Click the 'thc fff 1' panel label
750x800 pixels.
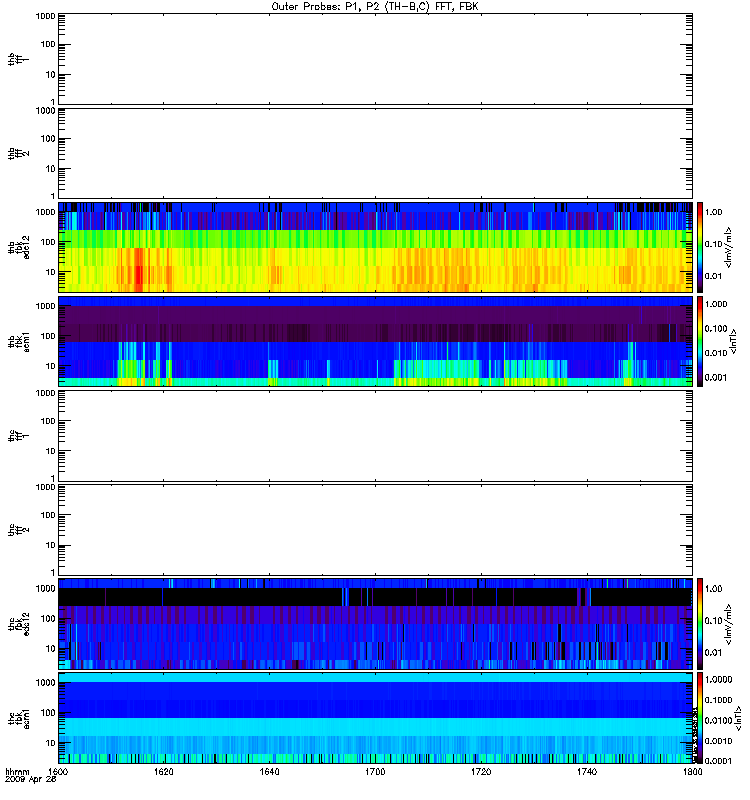18,436
